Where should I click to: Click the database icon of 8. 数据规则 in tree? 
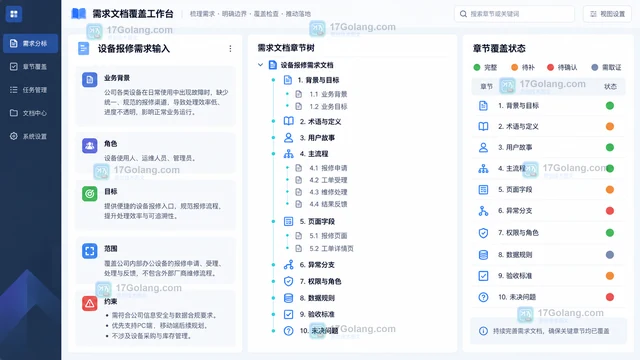coord(288,298)
